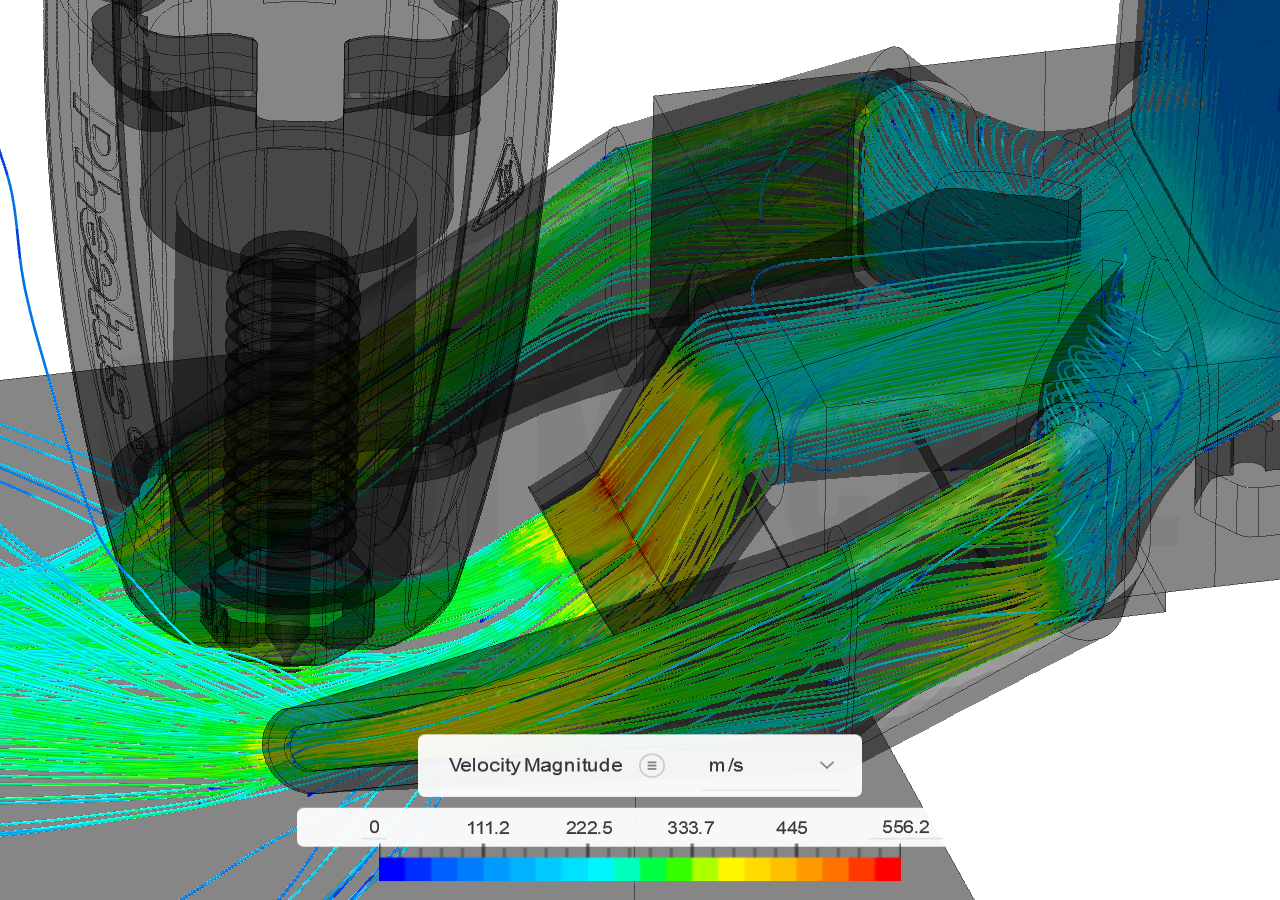Select the minimum value 0 on the scale

(374, 827)
